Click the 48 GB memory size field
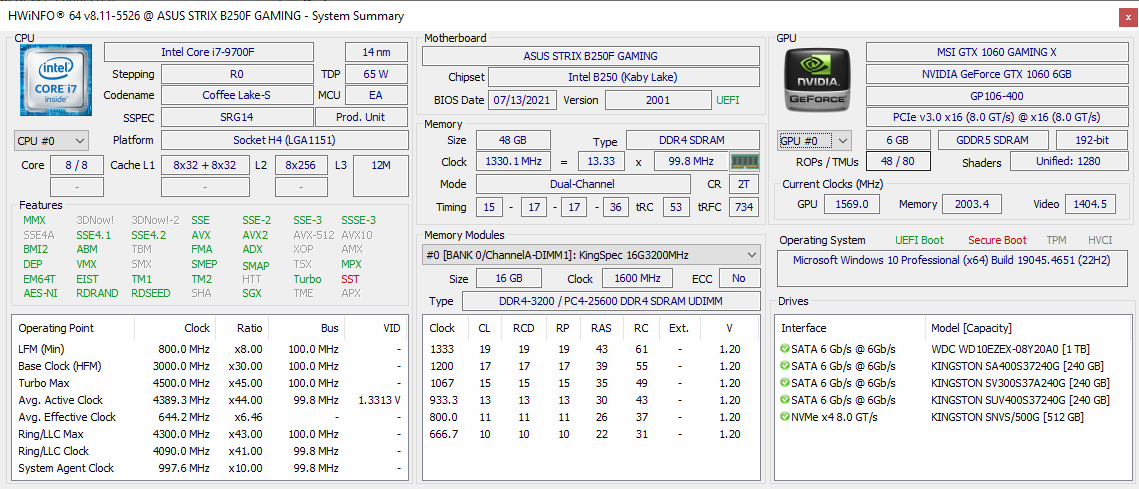The image size is (1139, 489). tap(513, 140)
